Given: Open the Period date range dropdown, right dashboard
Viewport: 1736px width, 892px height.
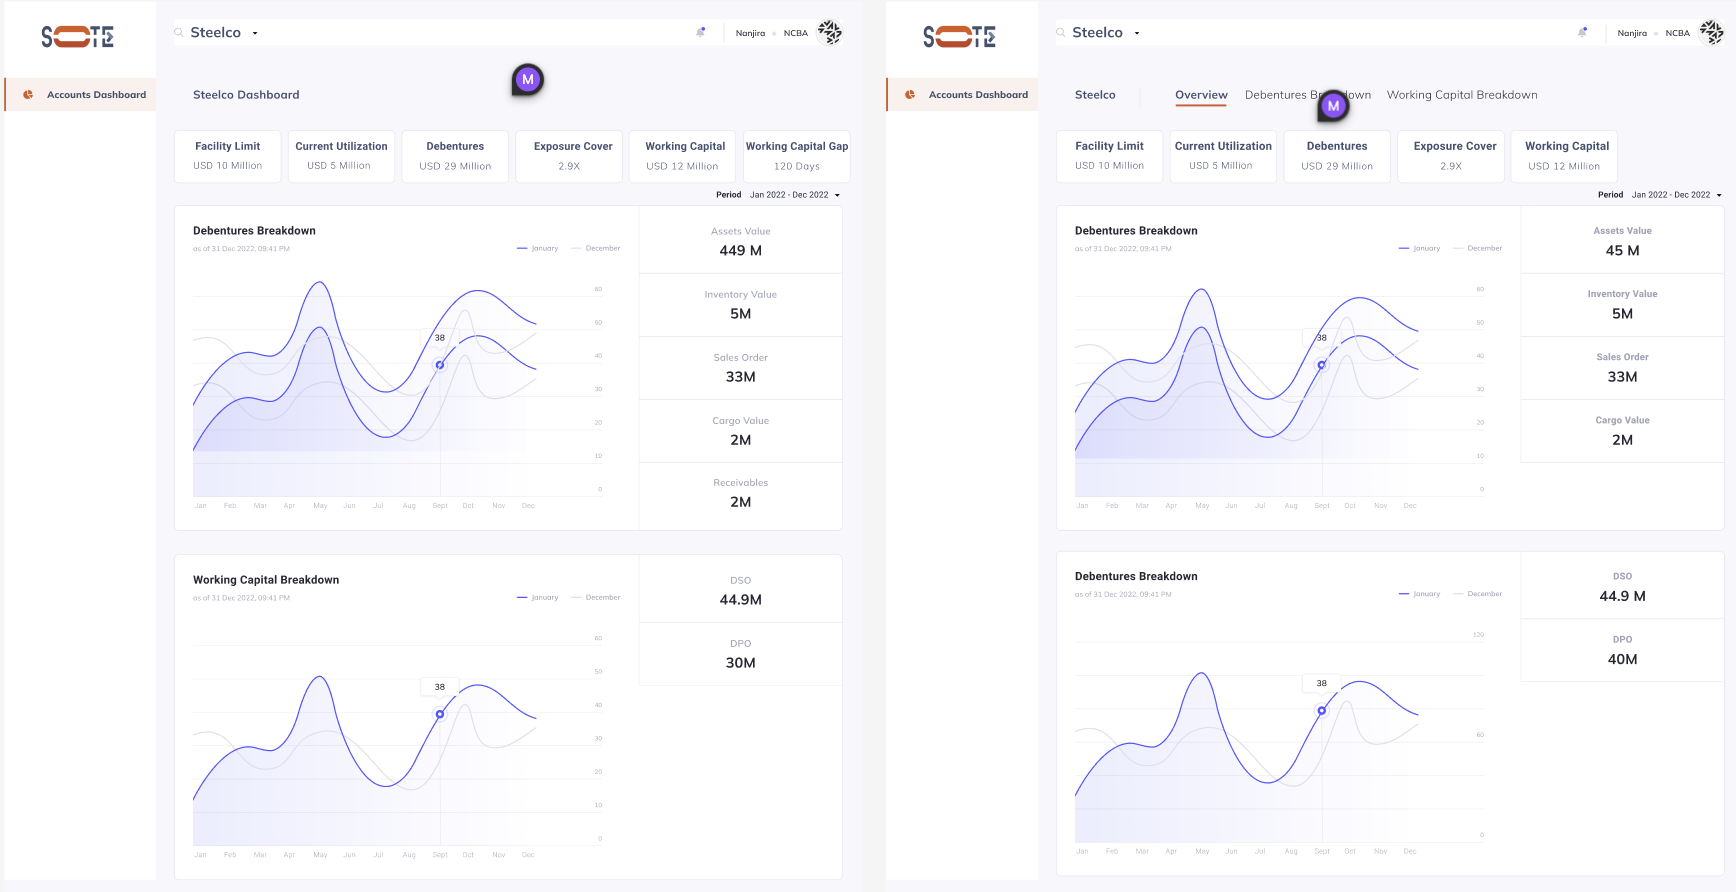Looking at the screenshot, I should pos(1676,195).
